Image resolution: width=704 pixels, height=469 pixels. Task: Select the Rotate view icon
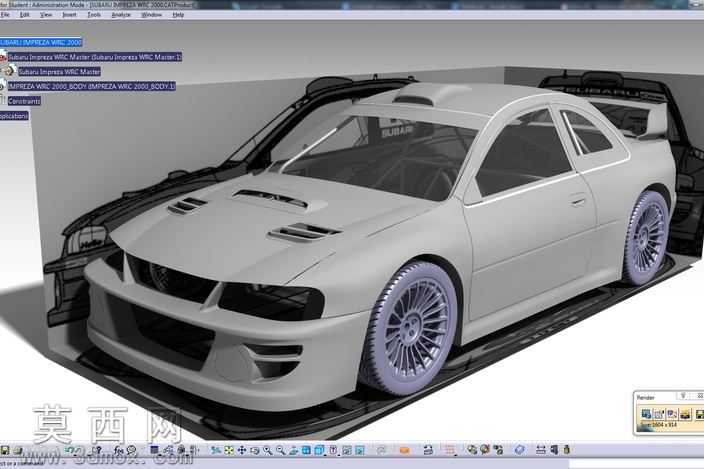[x=255, y=450]
